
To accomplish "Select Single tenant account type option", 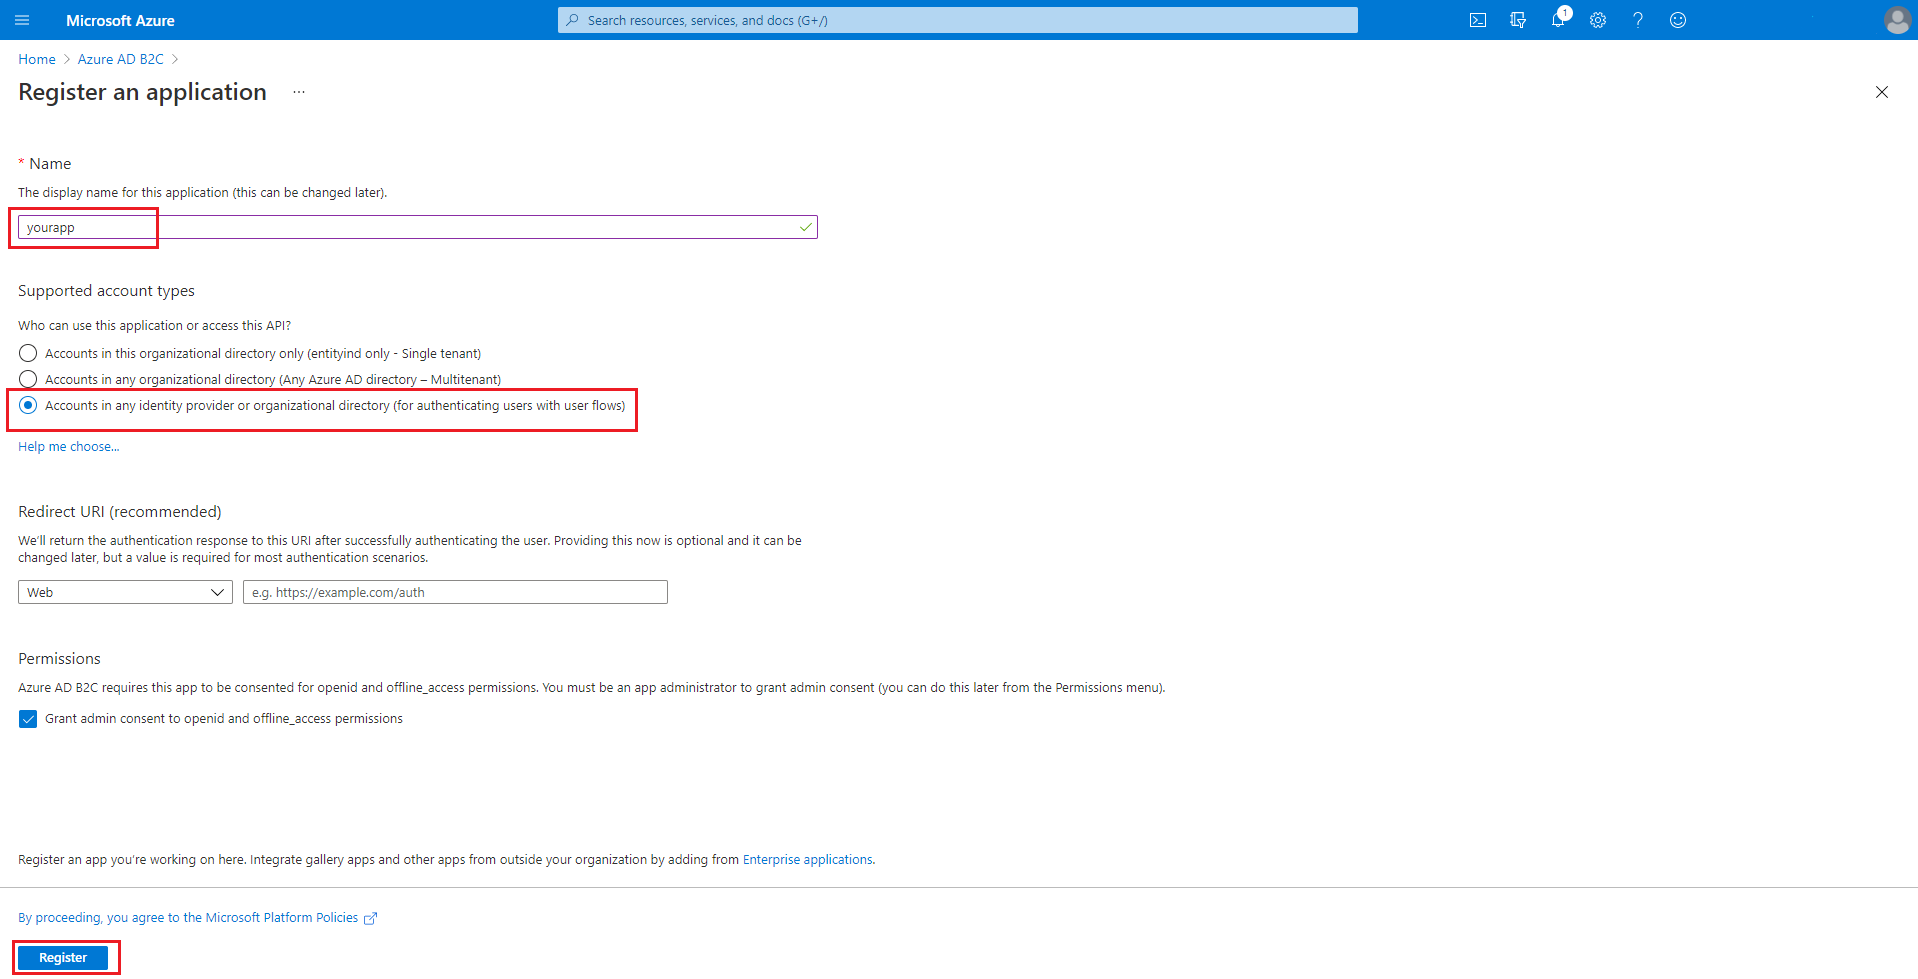I will pos(27,353).
